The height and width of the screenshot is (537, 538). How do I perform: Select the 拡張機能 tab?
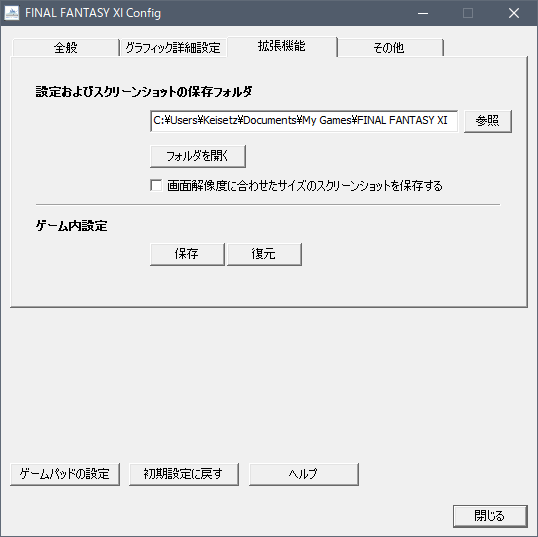pyautogui.click(x=282, y=46)
